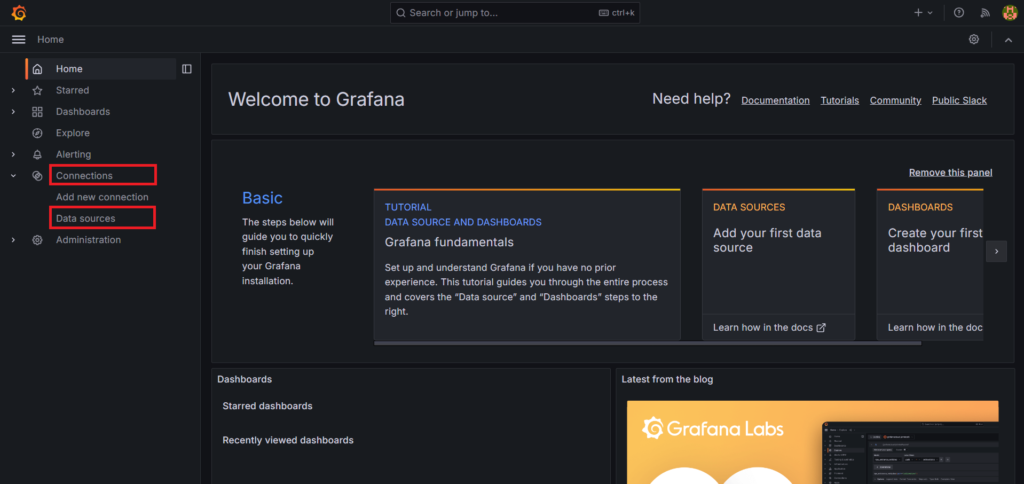The image size is (1024, 484).
Task: Click horizontal scrollbar under setup cards
Action: 647,343
